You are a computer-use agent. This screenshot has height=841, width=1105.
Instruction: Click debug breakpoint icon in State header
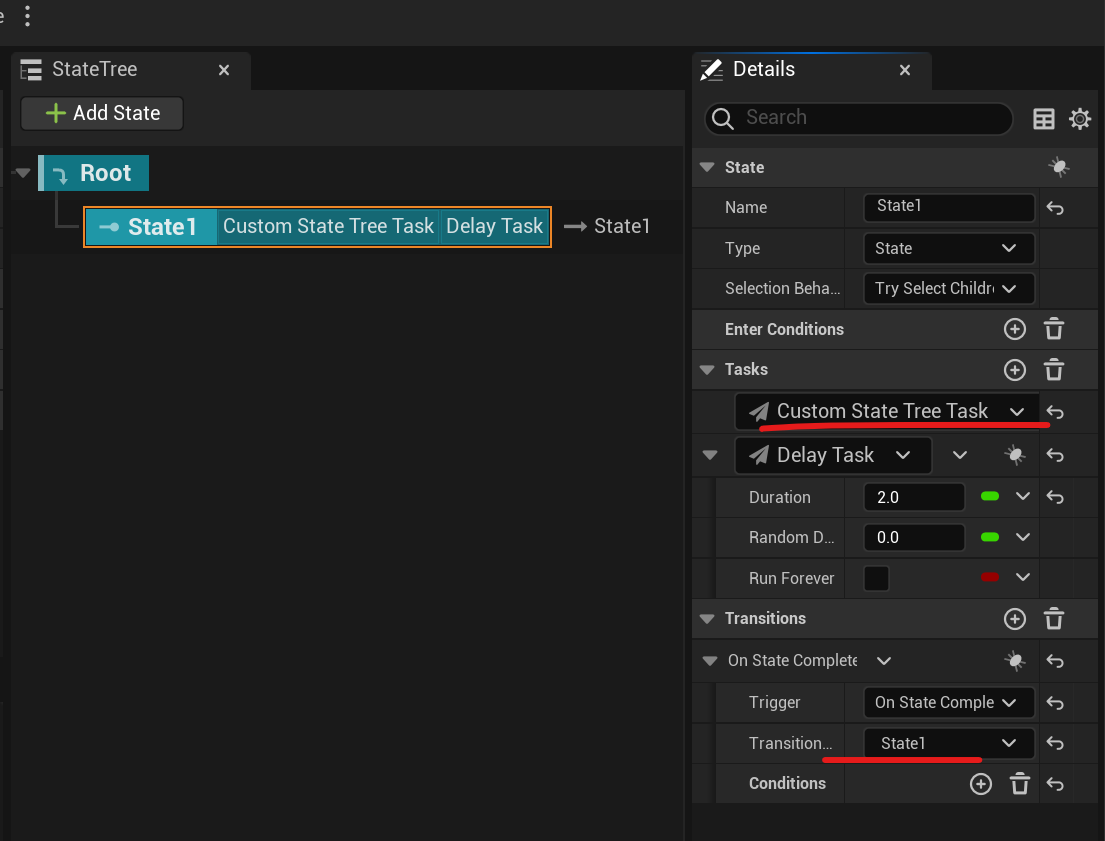(x=1059, y=168)
